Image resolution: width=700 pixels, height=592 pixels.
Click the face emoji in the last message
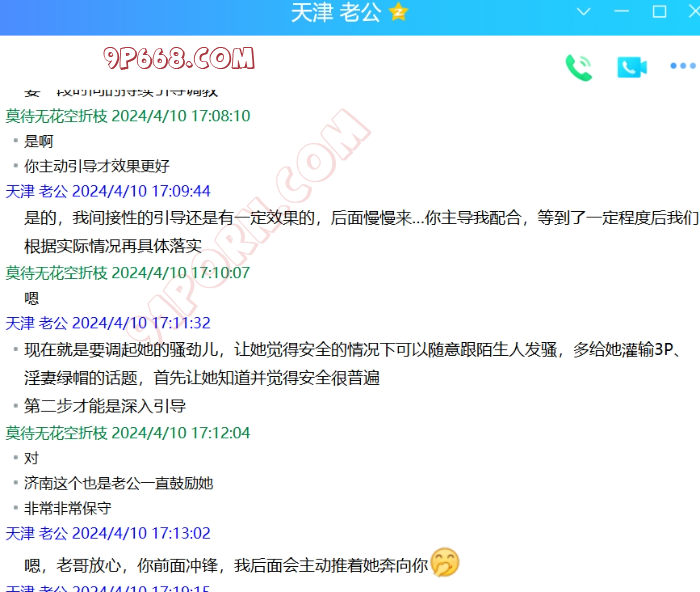(445, 563)
